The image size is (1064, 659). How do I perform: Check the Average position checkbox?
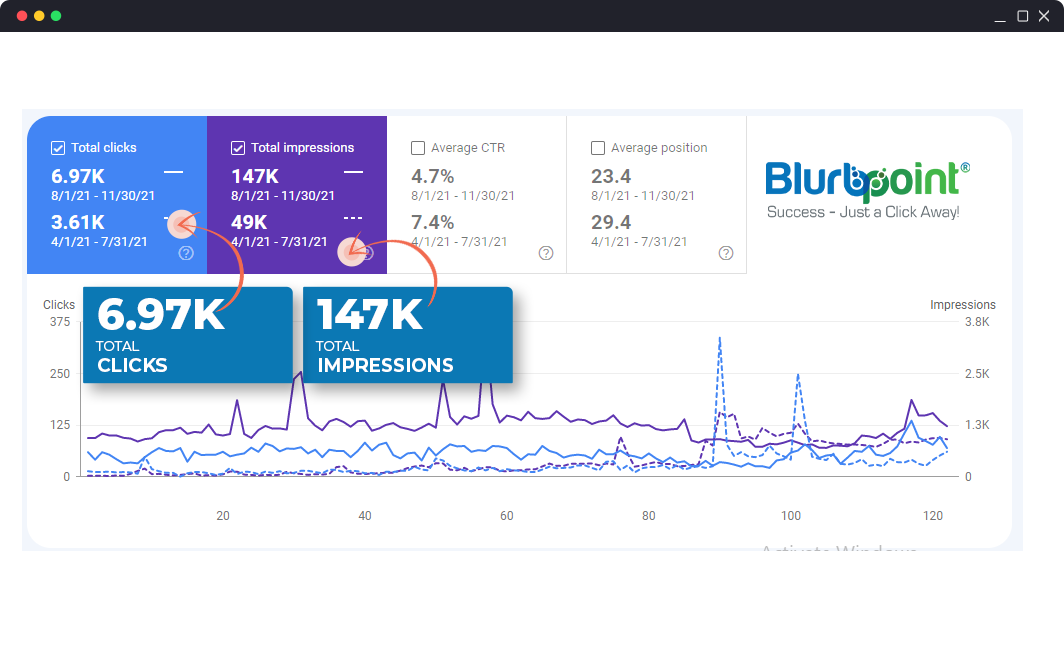(598, 148)
